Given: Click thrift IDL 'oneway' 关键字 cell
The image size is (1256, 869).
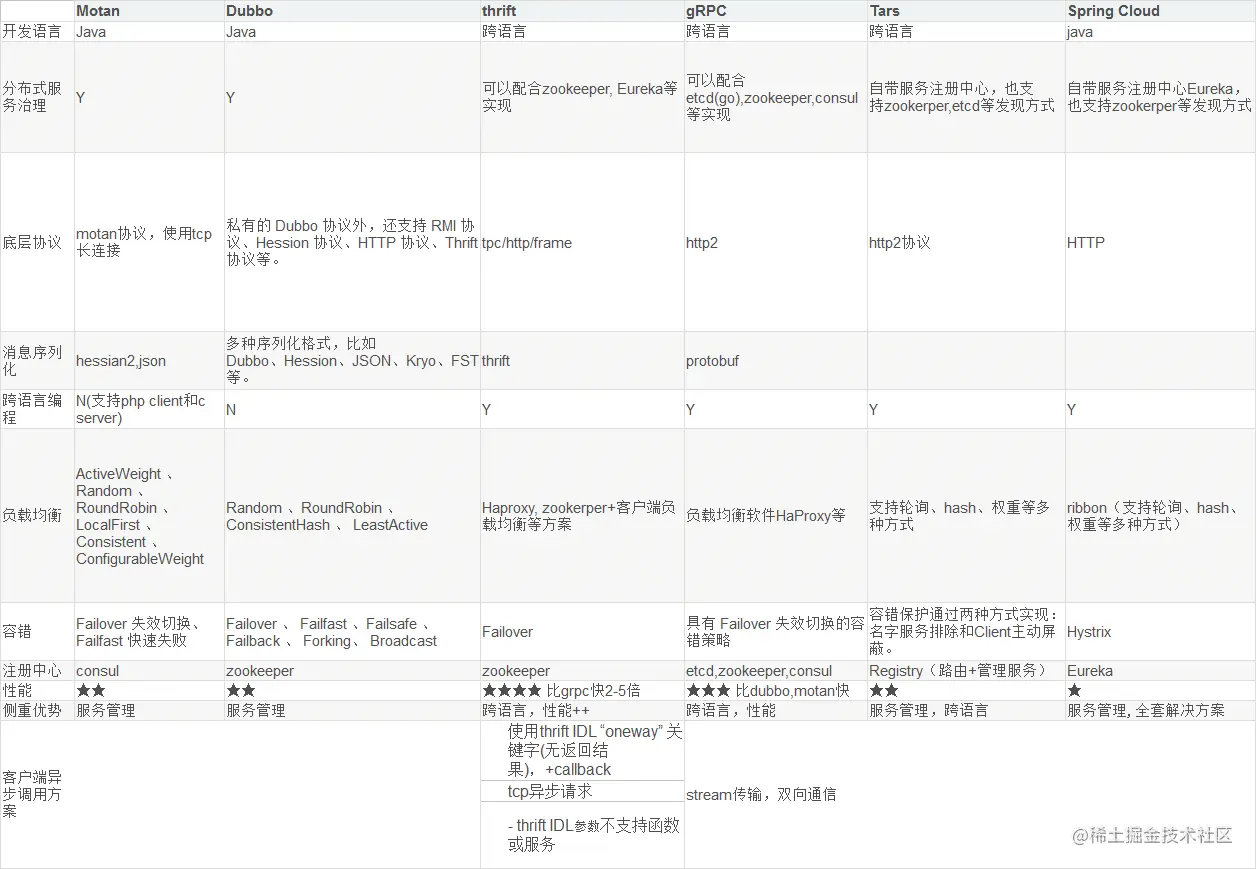Looking at the screenshot, I should (595, 751).
